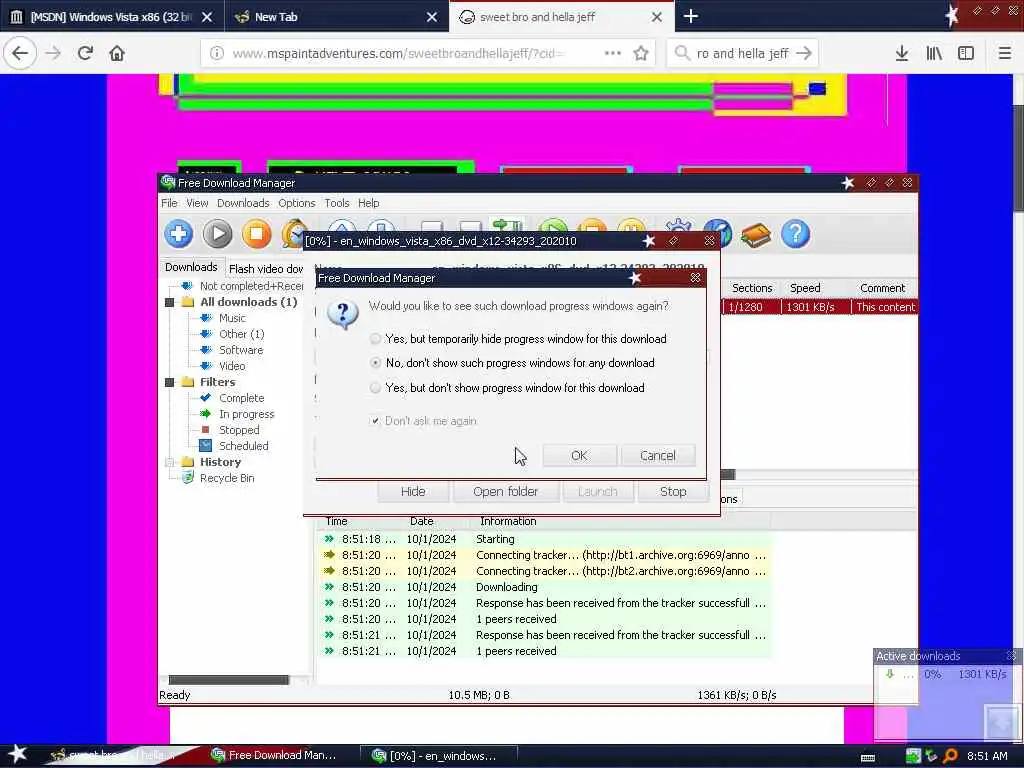Select the Software category
Viewport: 1024px width, 768px height.
click(x=241, y=350)
